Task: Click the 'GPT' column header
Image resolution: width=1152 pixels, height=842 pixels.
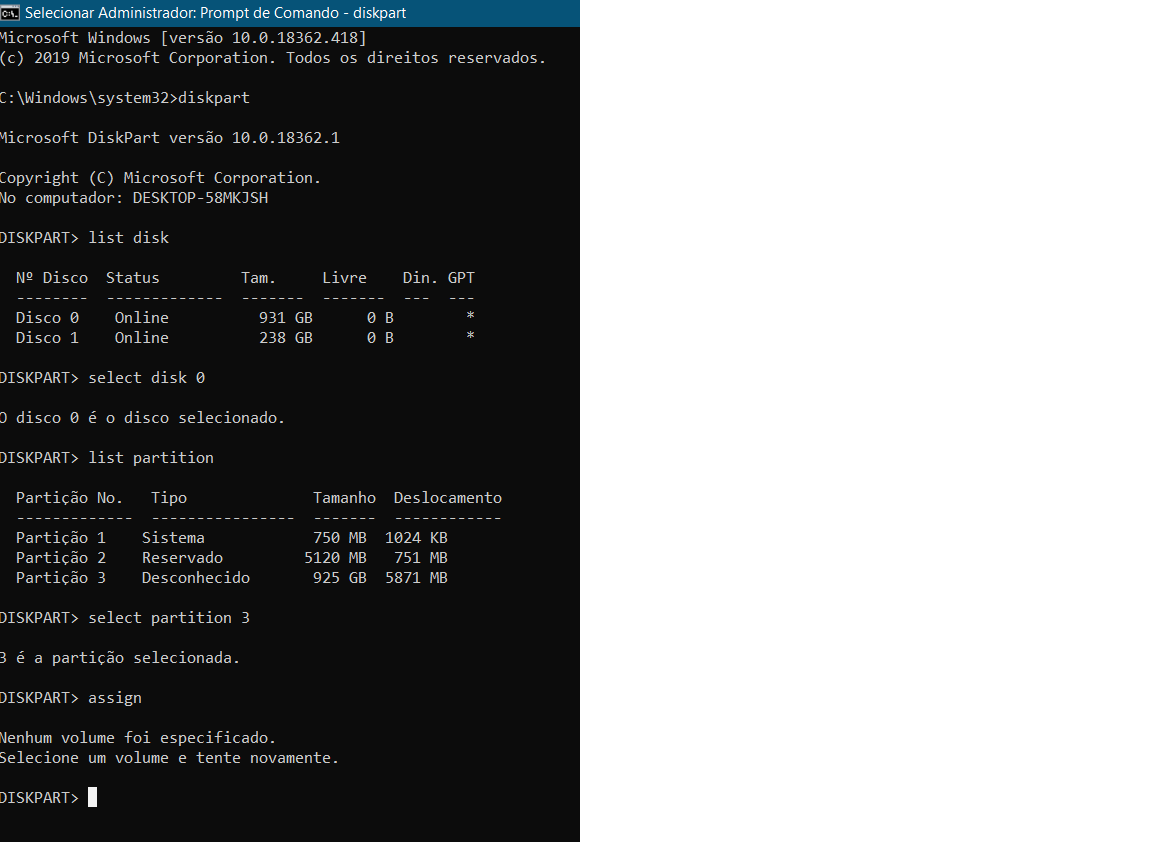Action: 461,278
